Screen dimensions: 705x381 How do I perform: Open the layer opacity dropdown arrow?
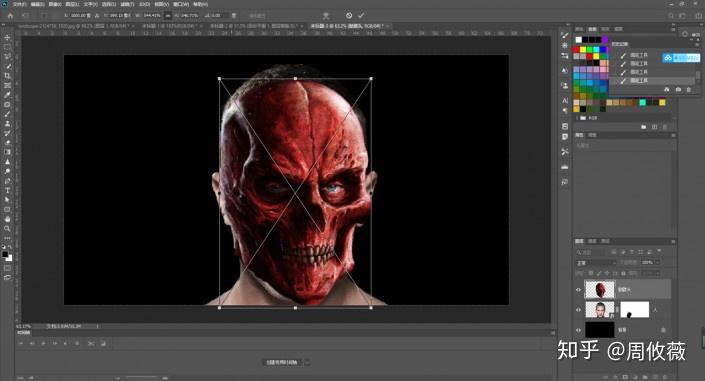(657, 262)
